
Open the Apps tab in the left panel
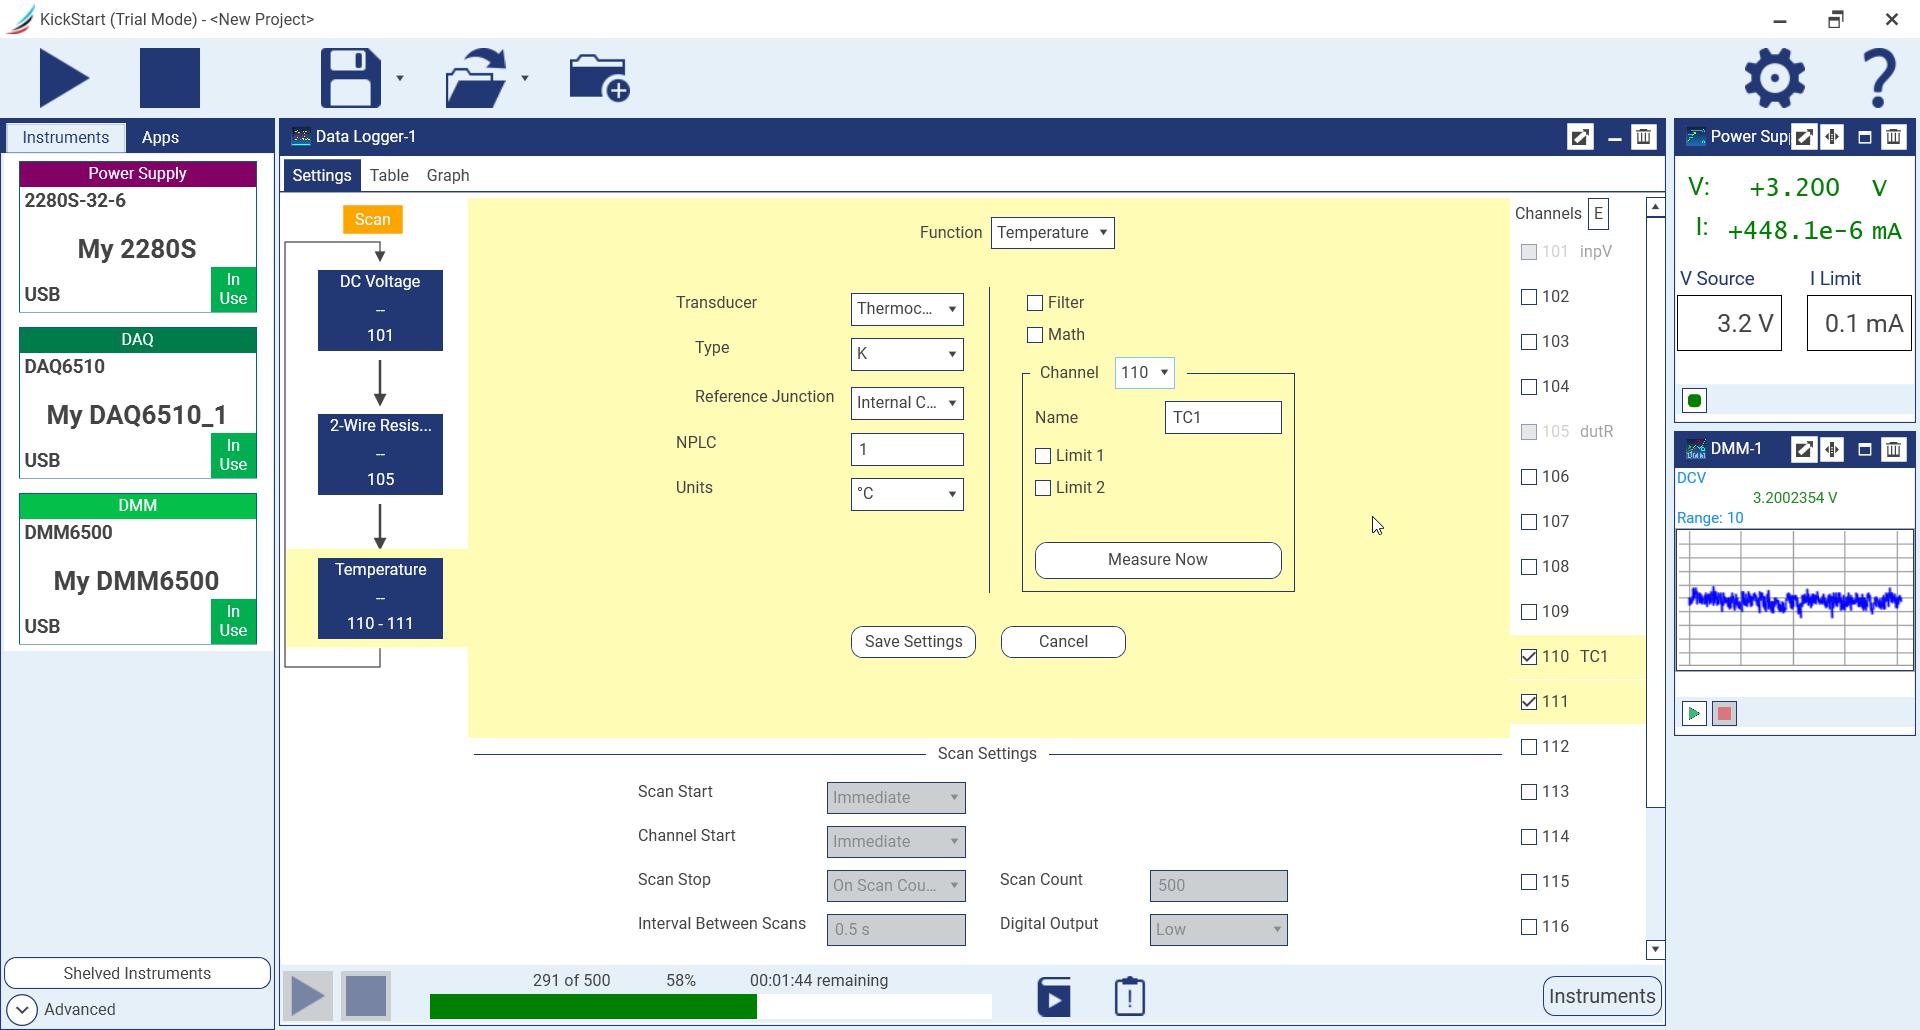tap(160, 137)
